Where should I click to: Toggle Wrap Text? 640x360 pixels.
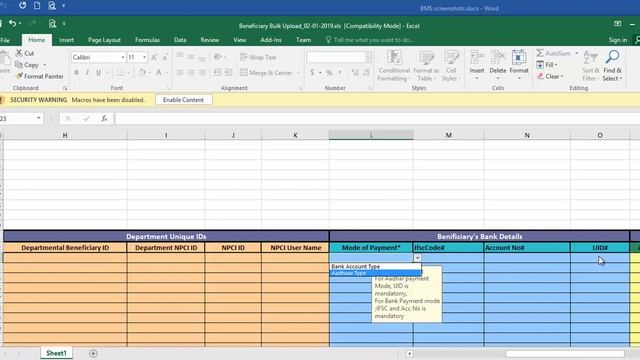[258, 57]
